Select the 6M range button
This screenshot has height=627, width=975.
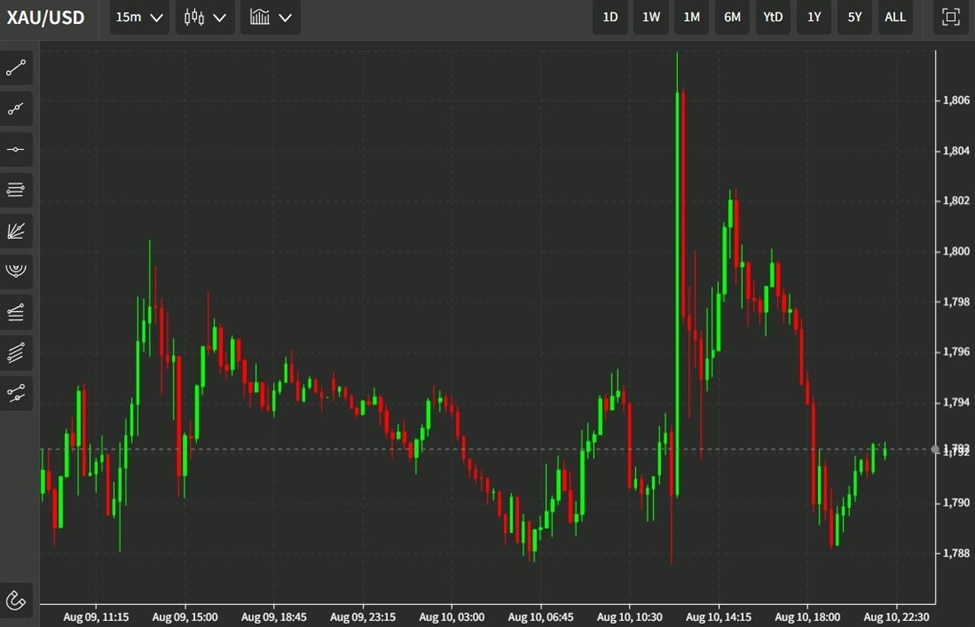(731, 17)
